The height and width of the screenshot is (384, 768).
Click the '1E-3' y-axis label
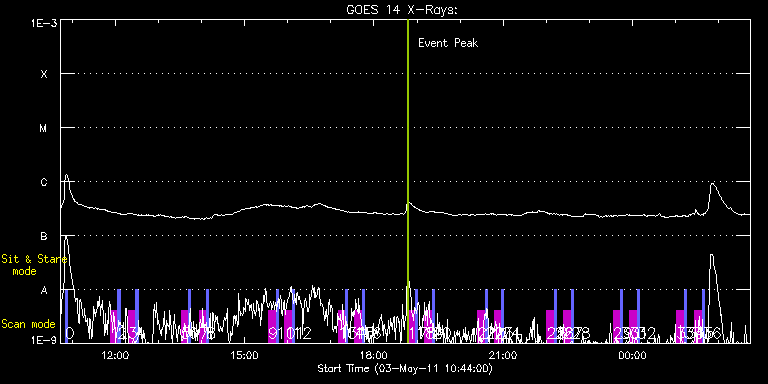[44, 23]
